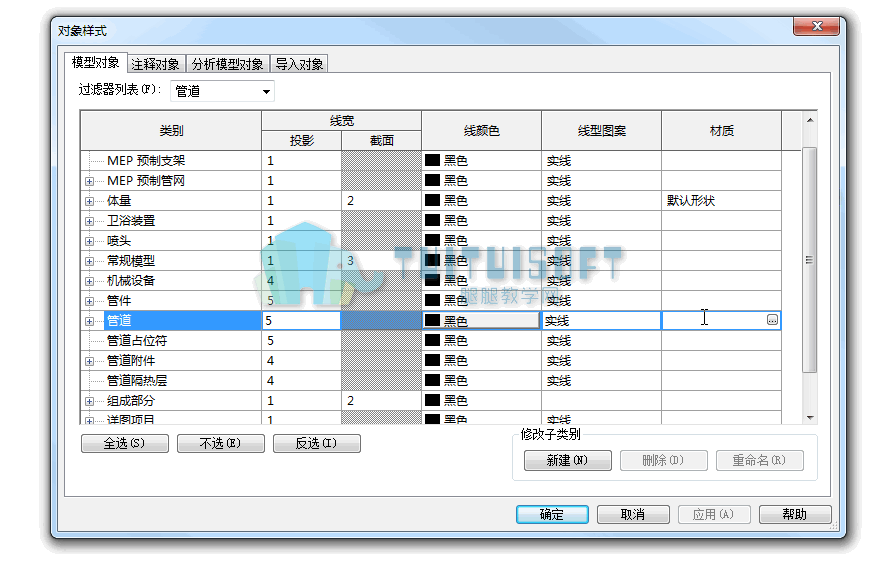
Task: Open the 帮助 help button
Action: point(795,514)
